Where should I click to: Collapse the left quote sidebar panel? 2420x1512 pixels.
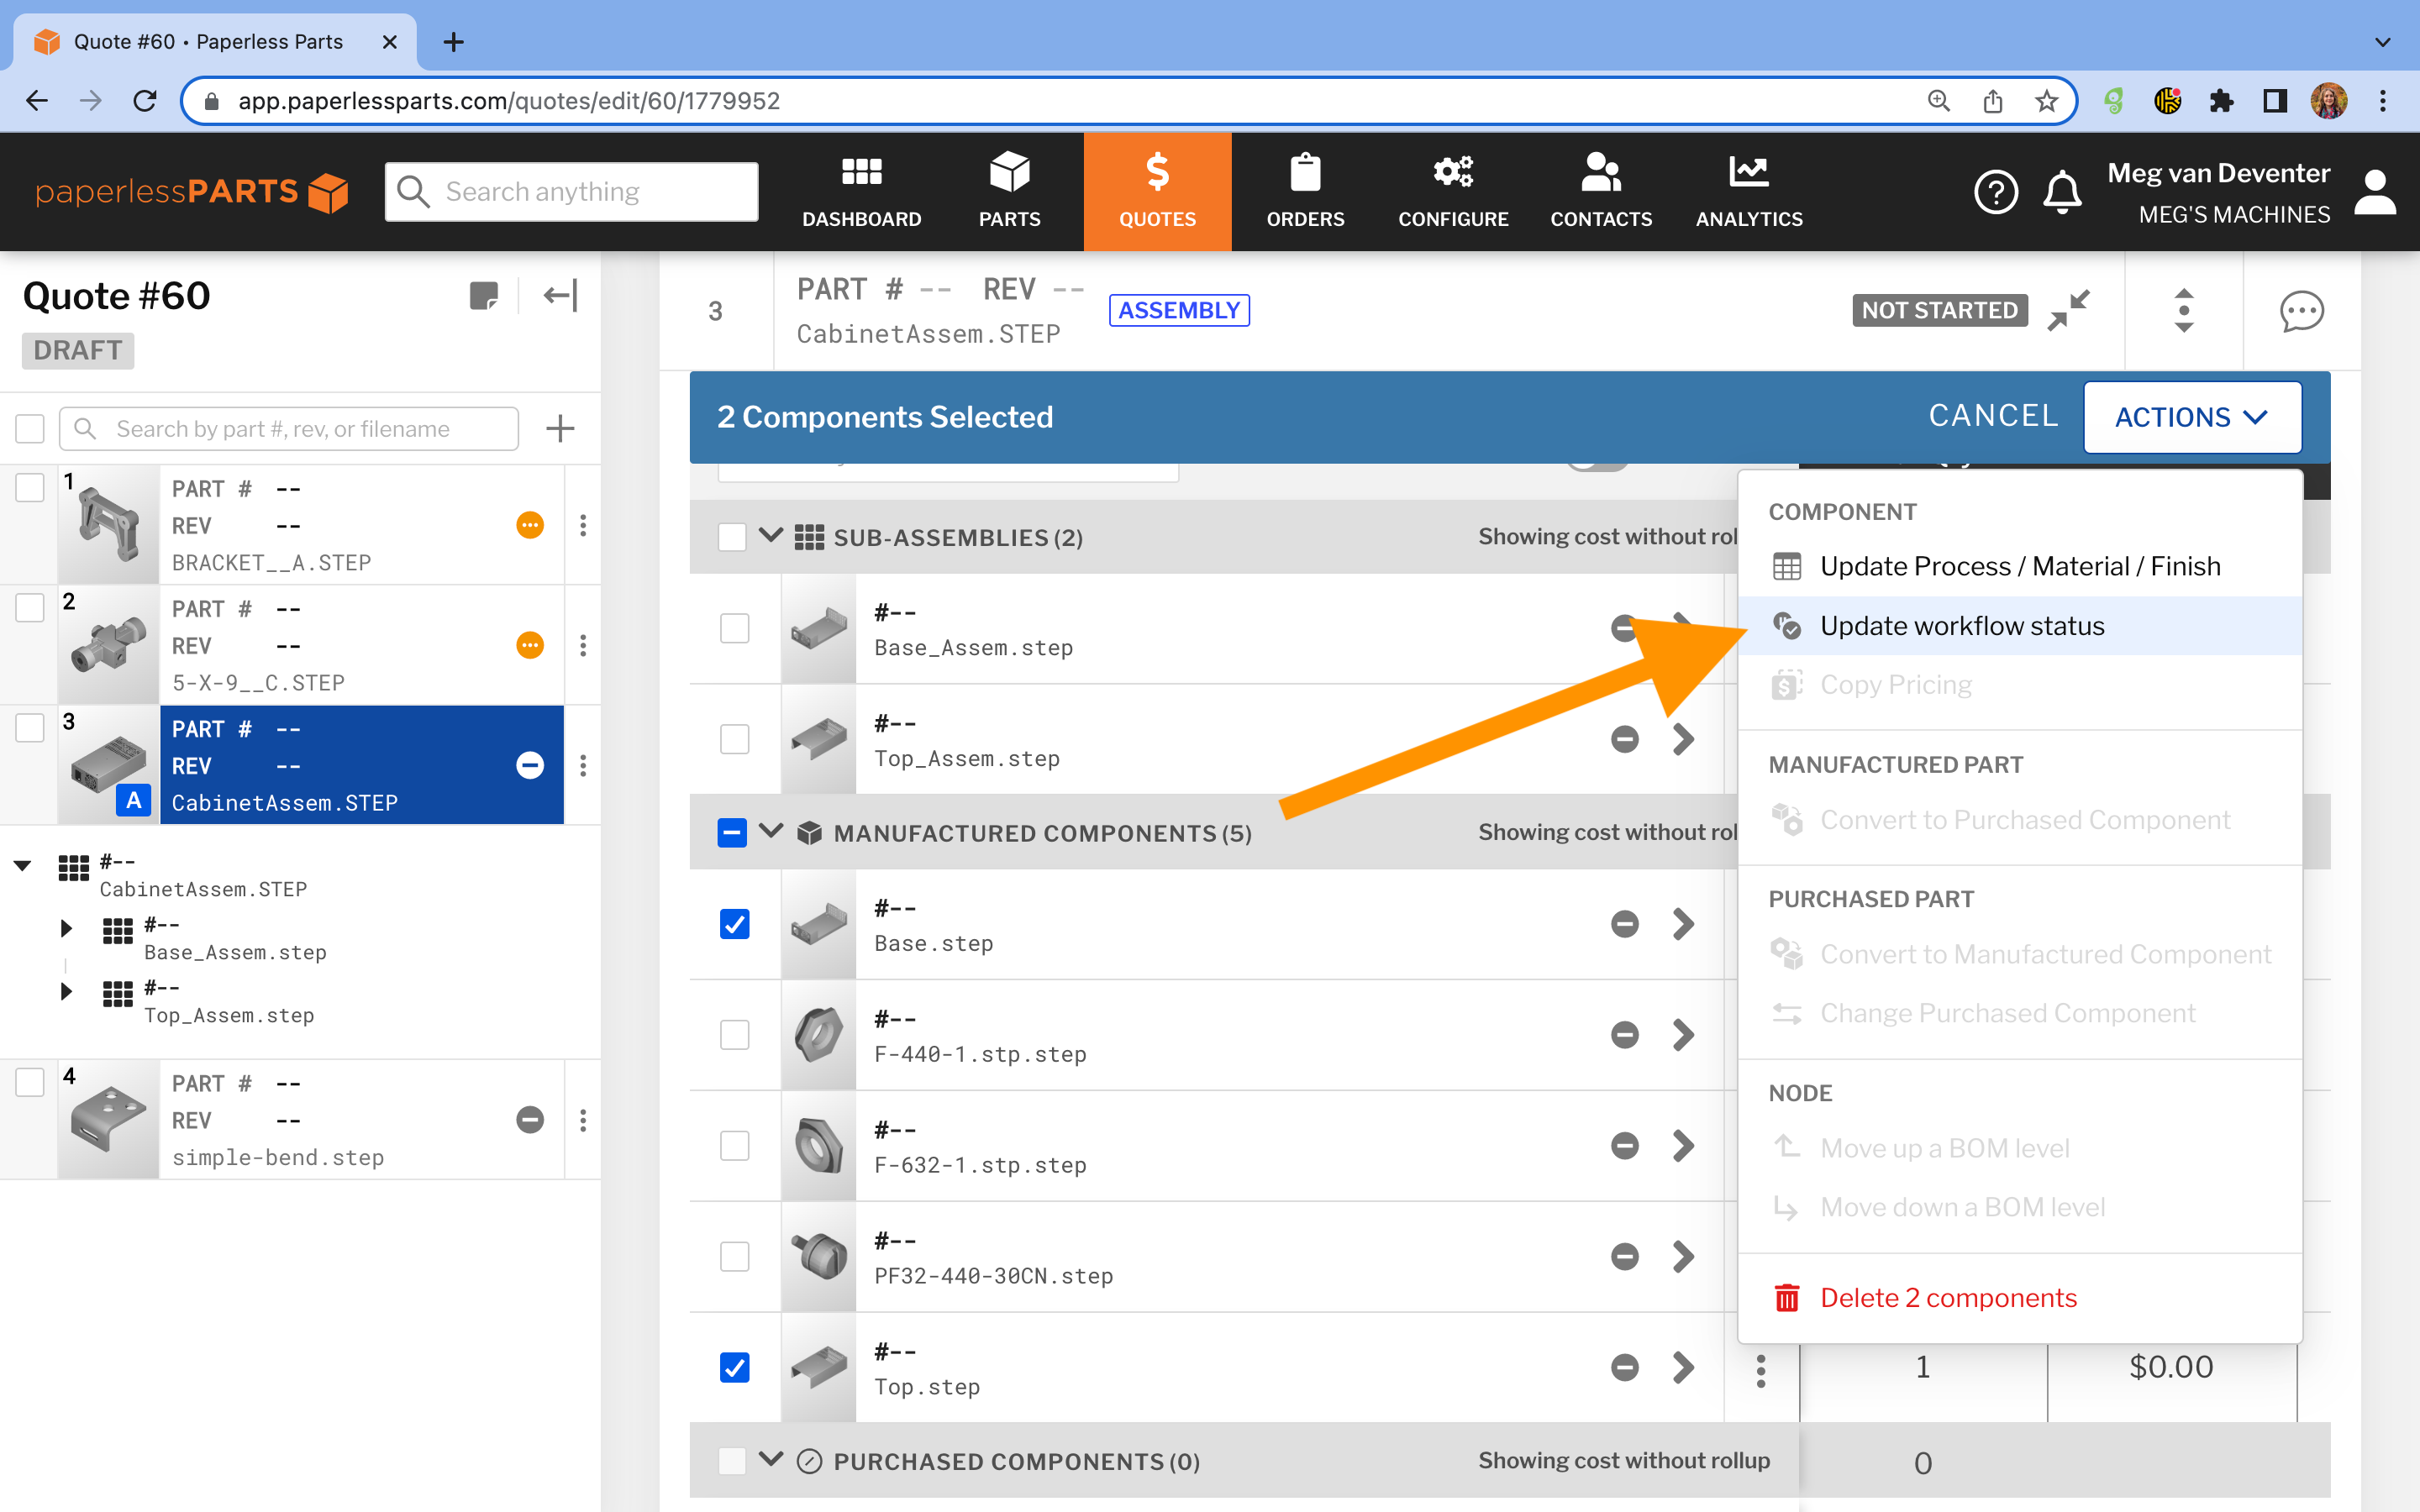(560, 296)
